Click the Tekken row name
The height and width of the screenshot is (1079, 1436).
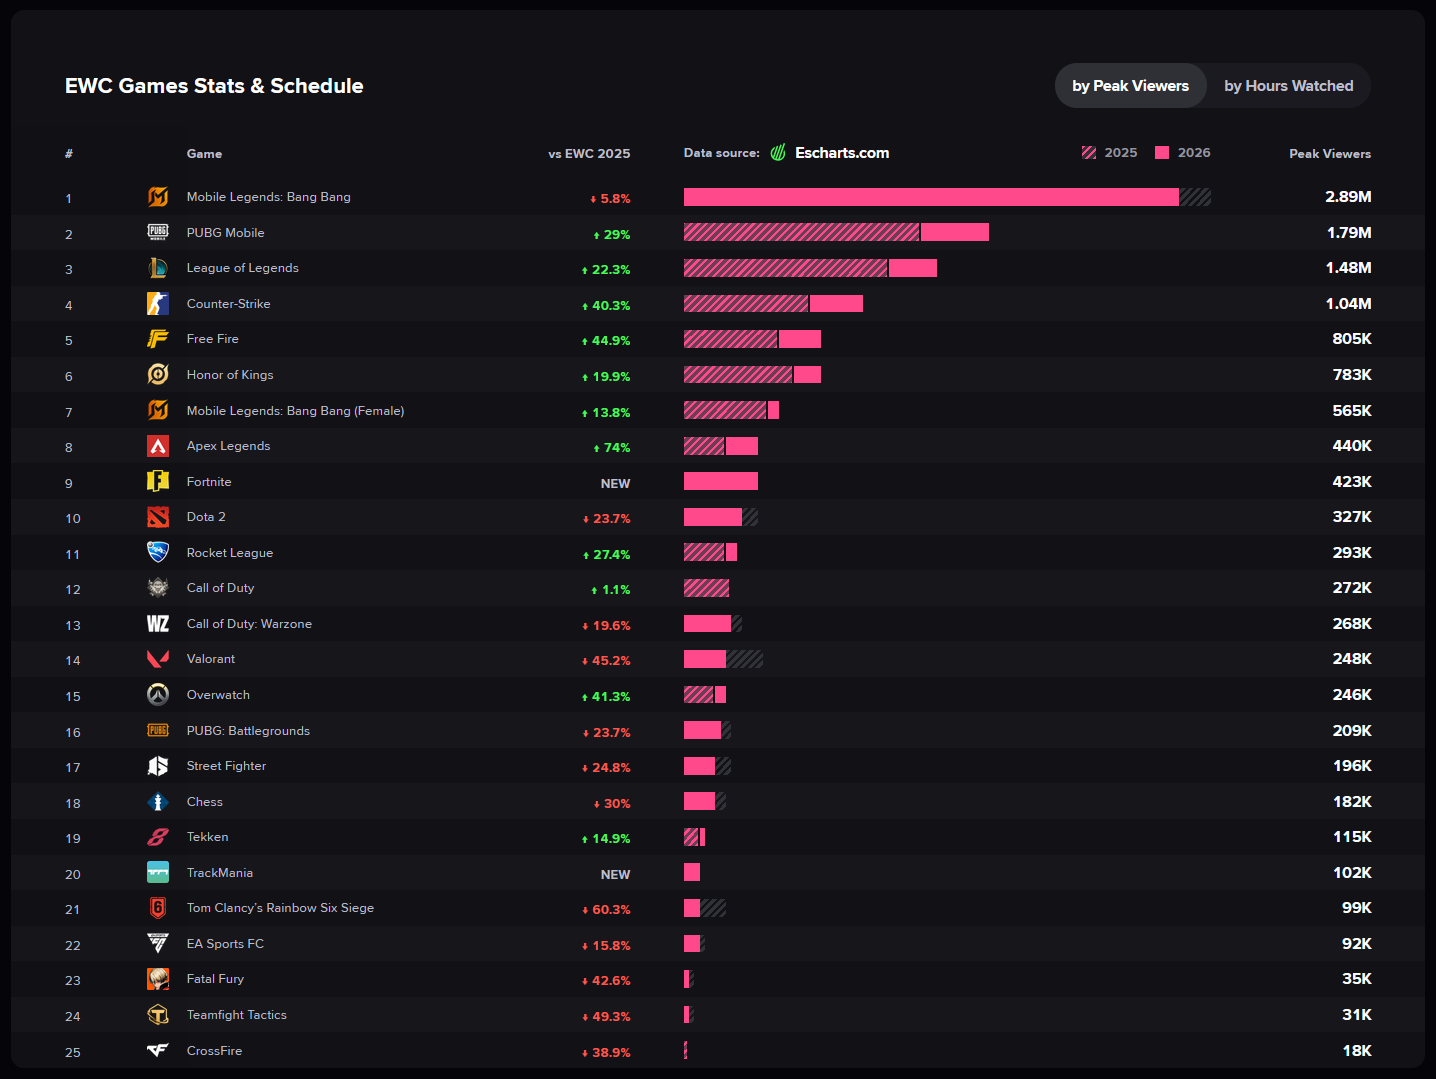[207, 837]
